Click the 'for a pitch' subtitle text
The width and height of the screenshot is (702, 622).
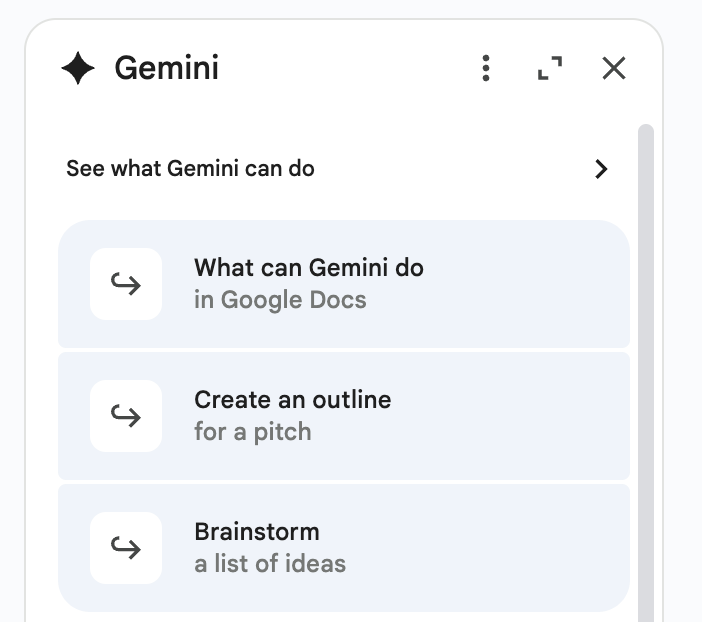[x=252, y=432]
